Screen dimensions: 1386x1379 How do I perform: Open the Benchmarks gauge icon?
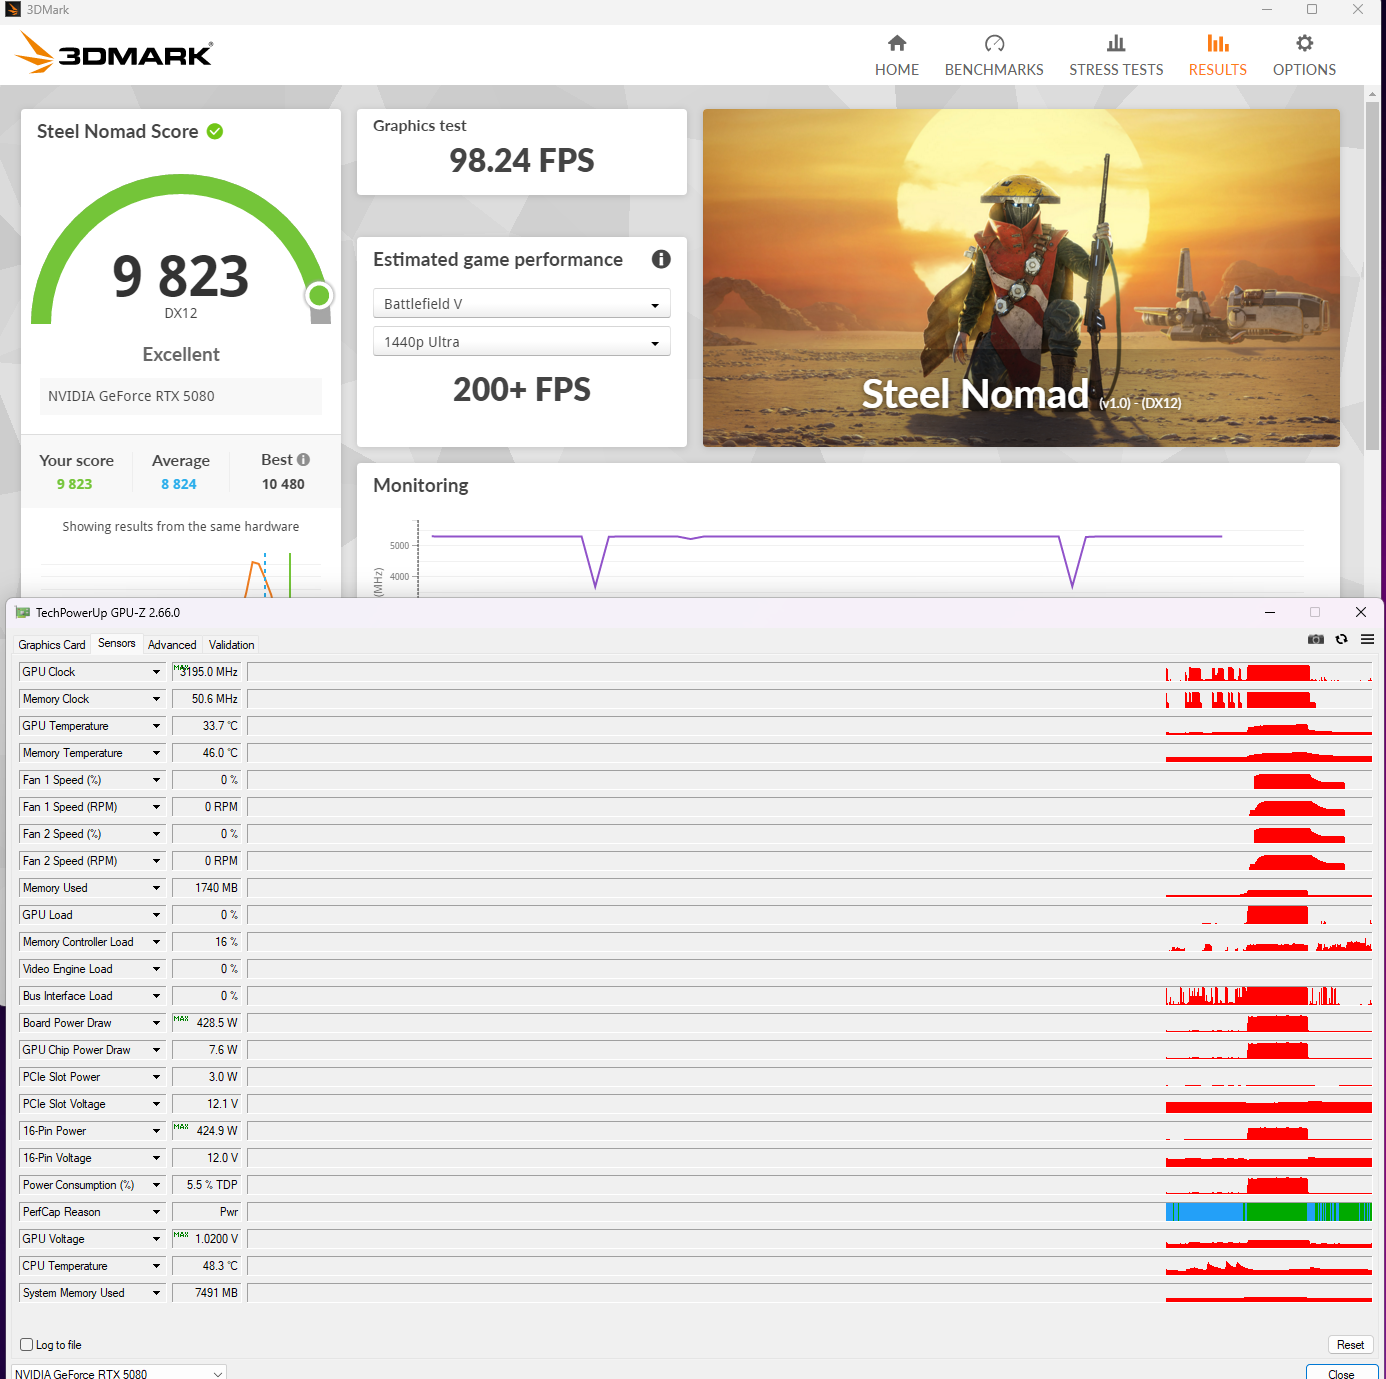994,43
